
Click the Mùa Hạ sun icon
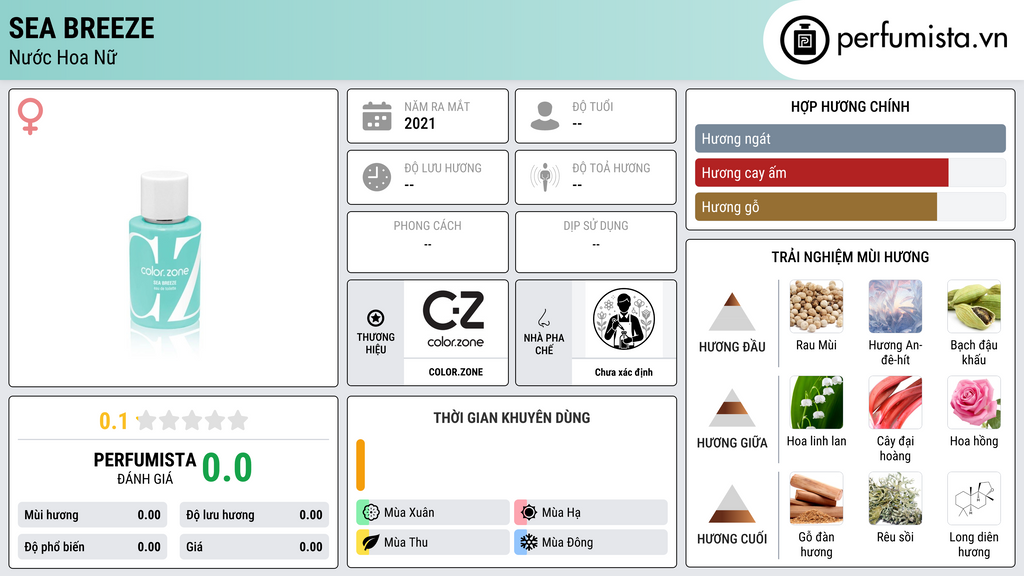coord(529,512)
